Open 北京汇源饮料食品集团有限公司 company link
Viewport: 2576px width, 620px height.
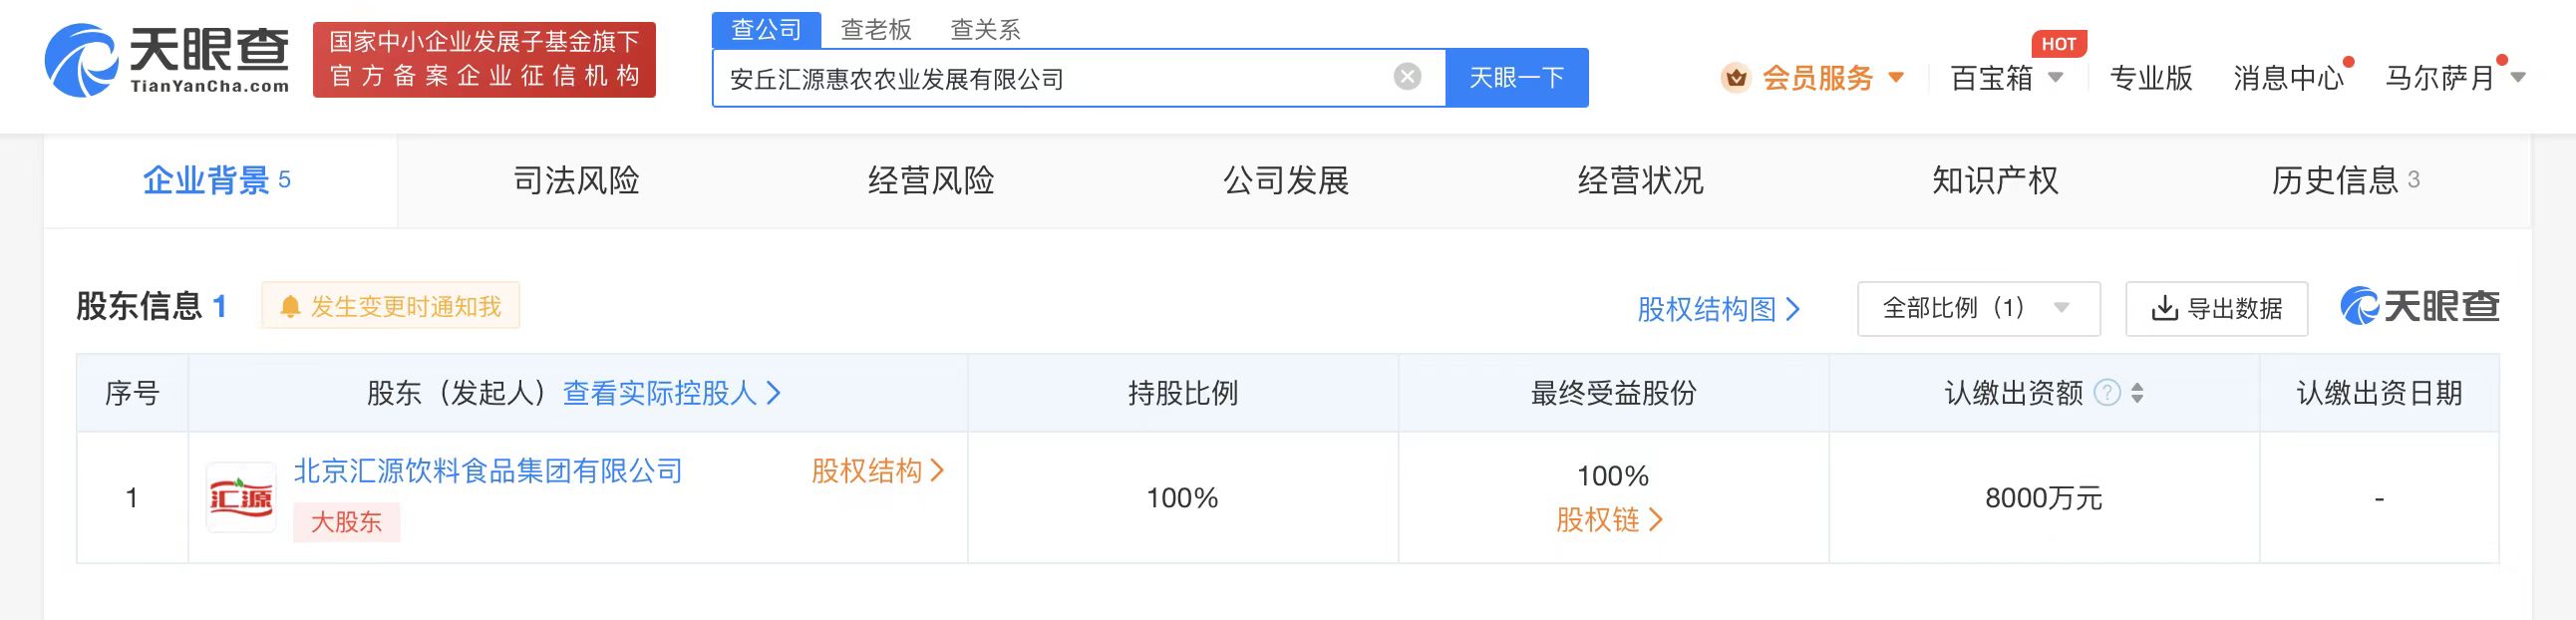coord(488,471)
